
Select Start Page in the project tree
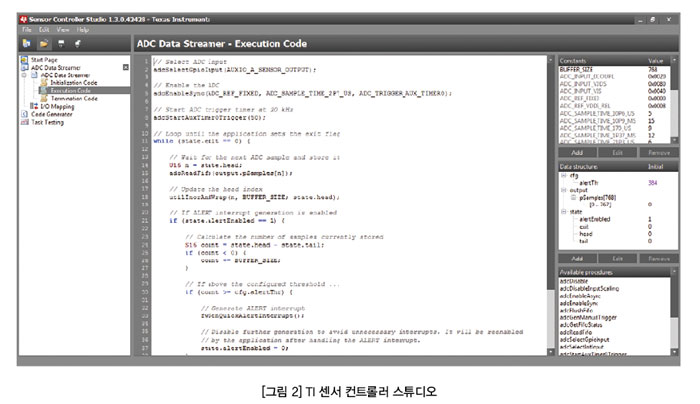click(44, 59)
